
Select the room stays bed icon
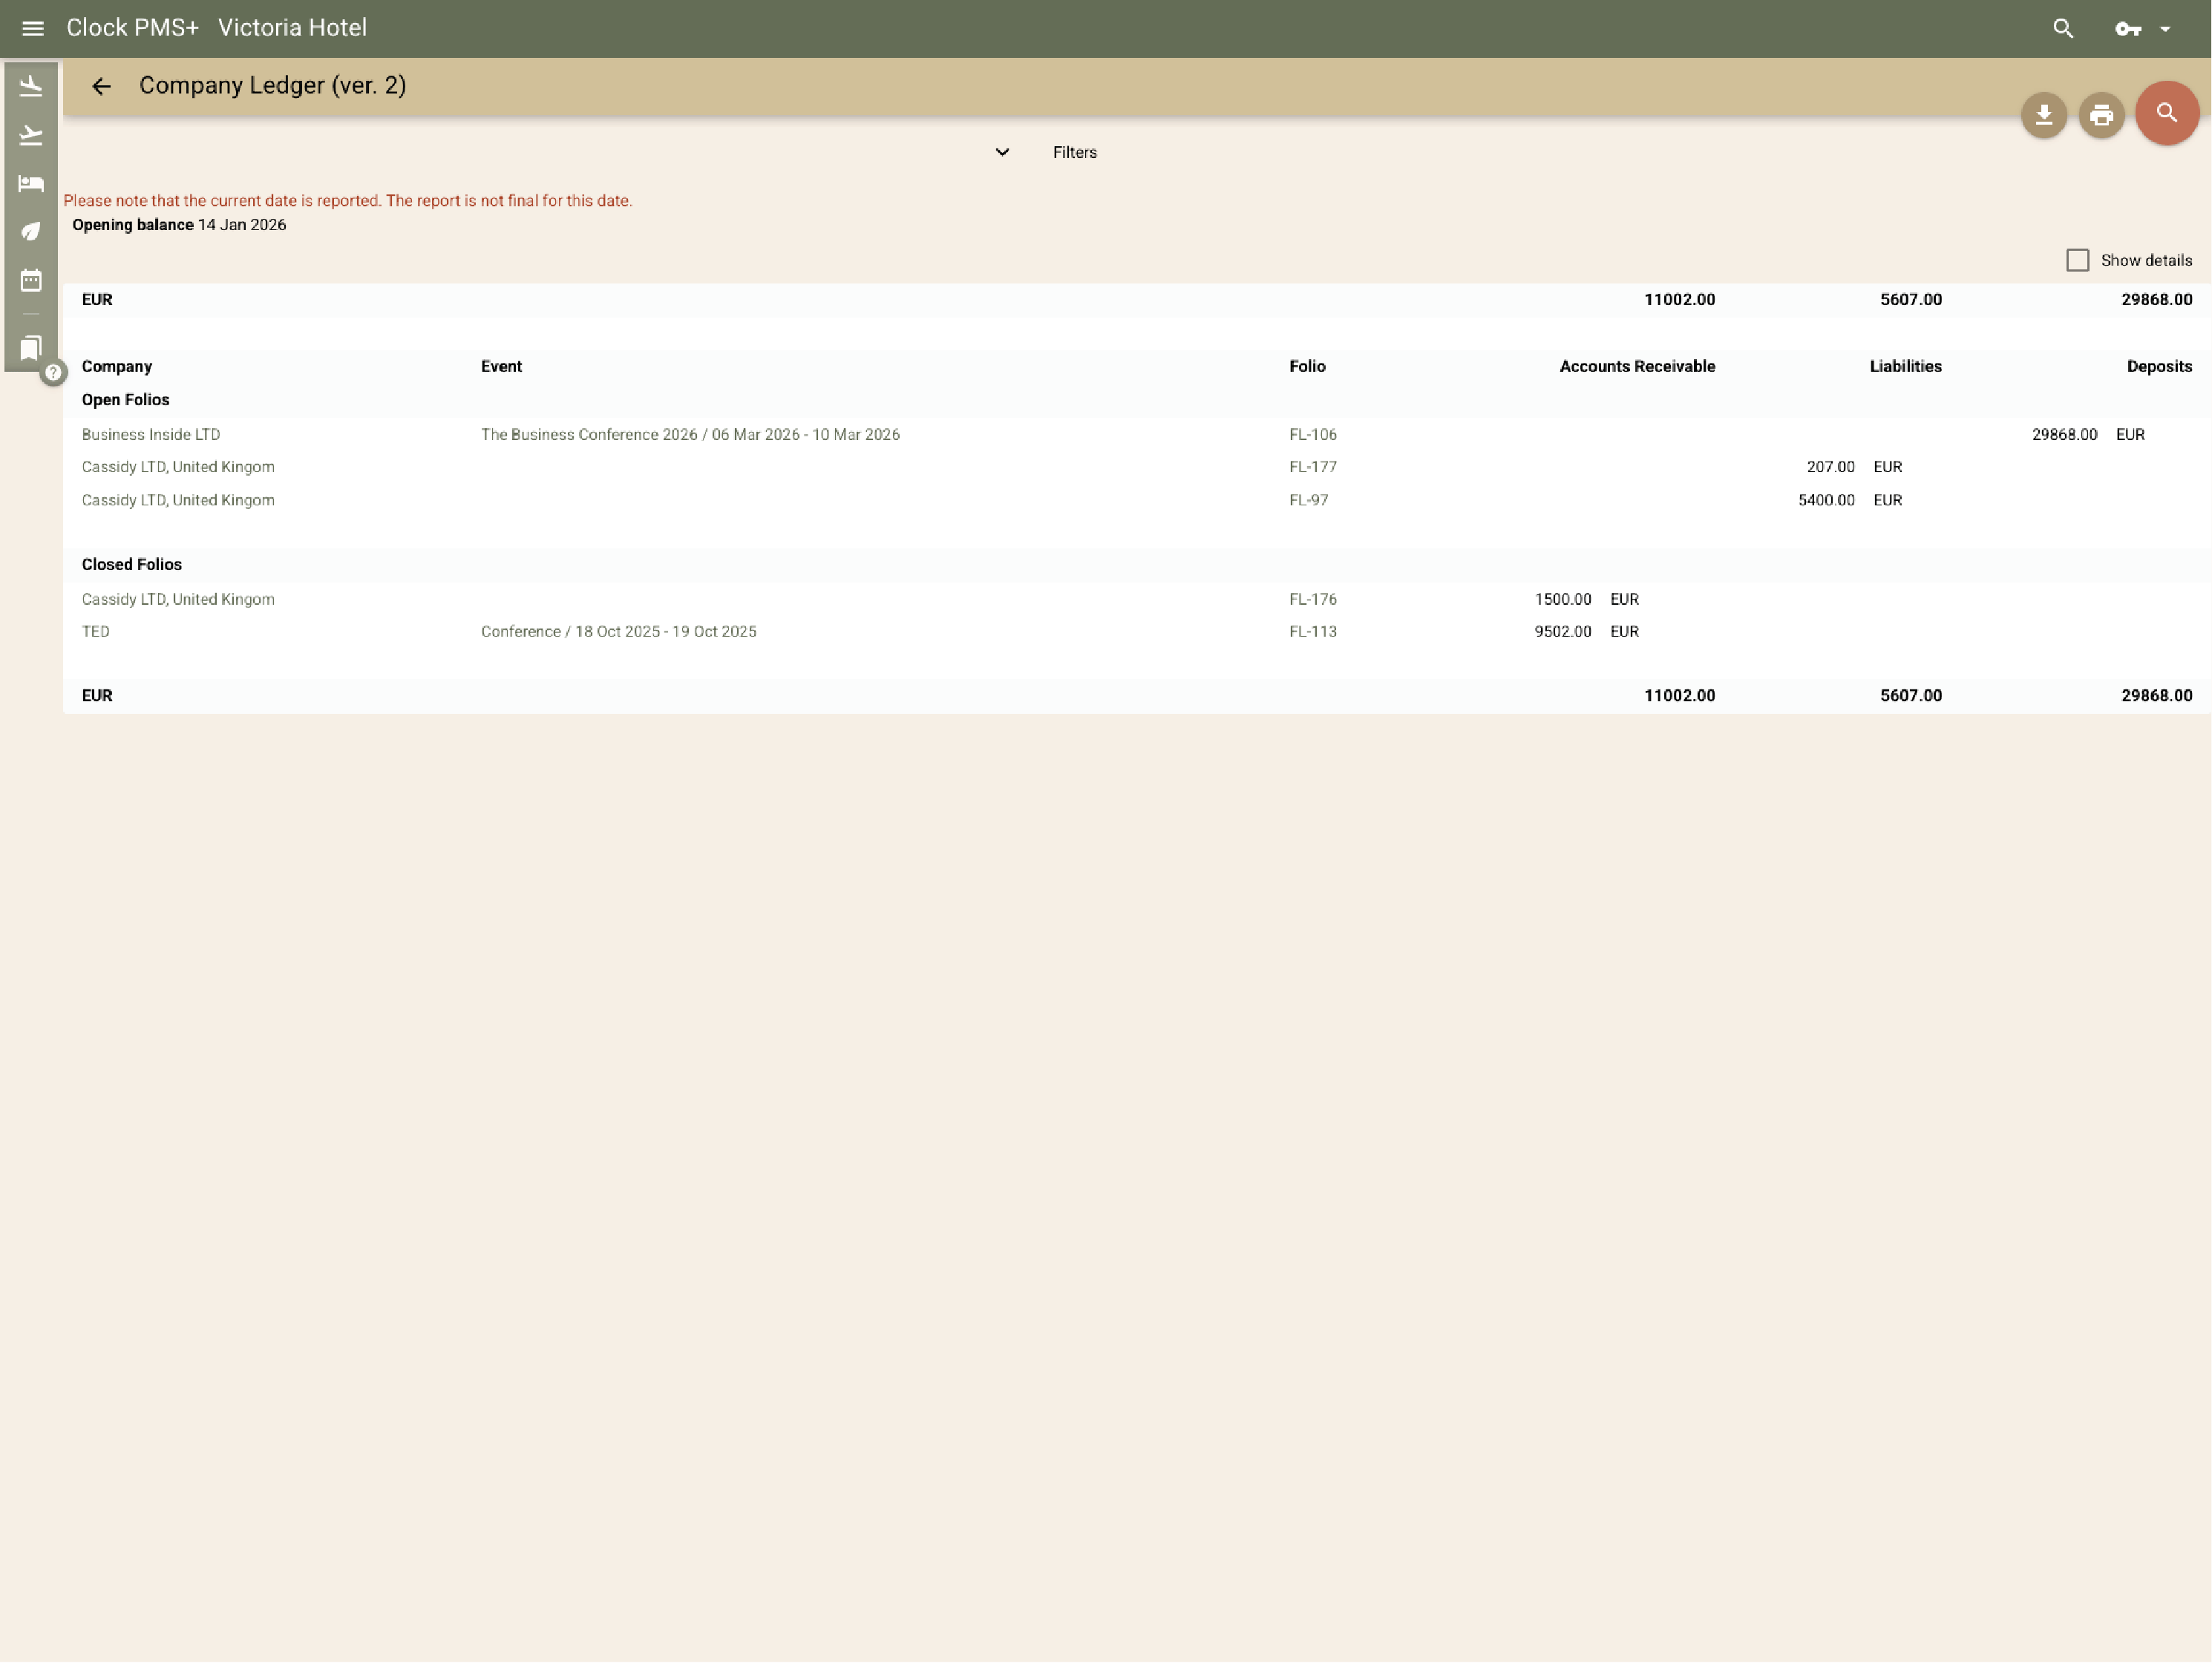click(30, 183)
